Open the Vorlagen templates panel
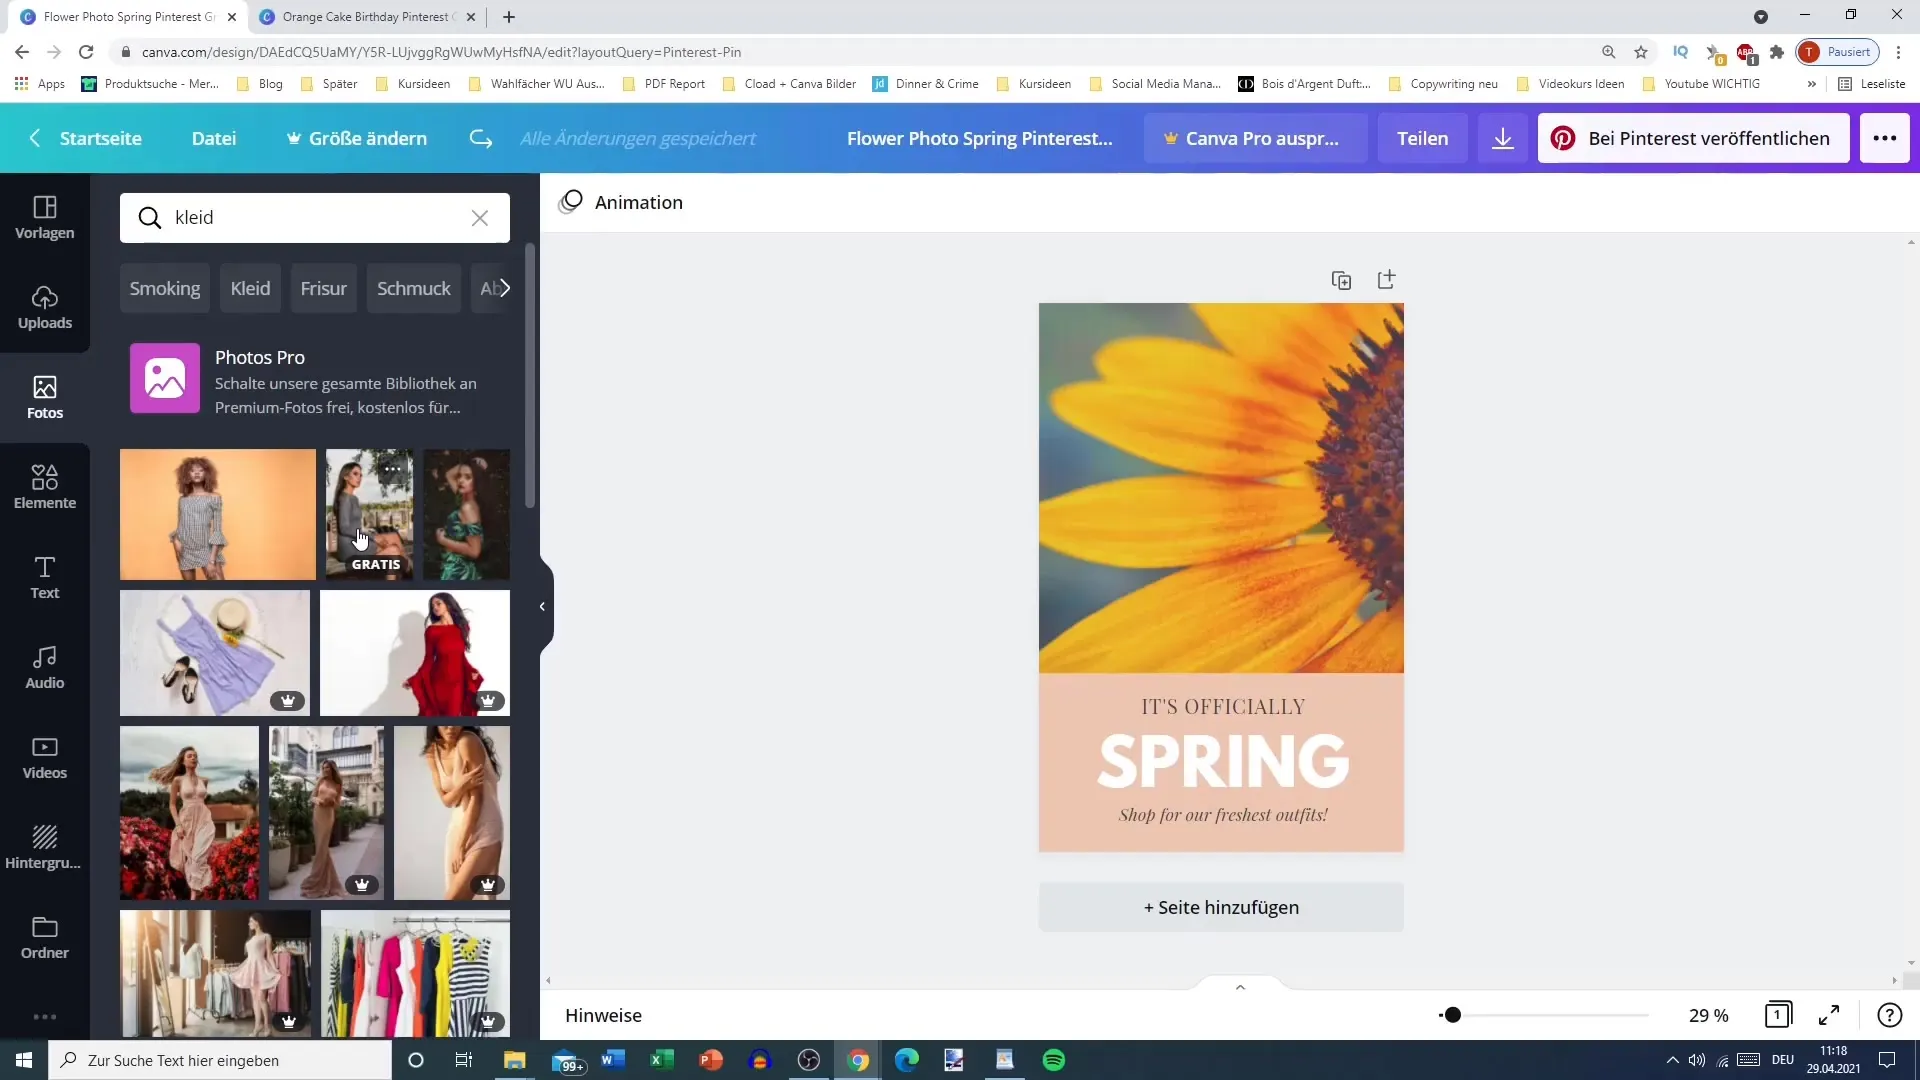 point(45,218)
